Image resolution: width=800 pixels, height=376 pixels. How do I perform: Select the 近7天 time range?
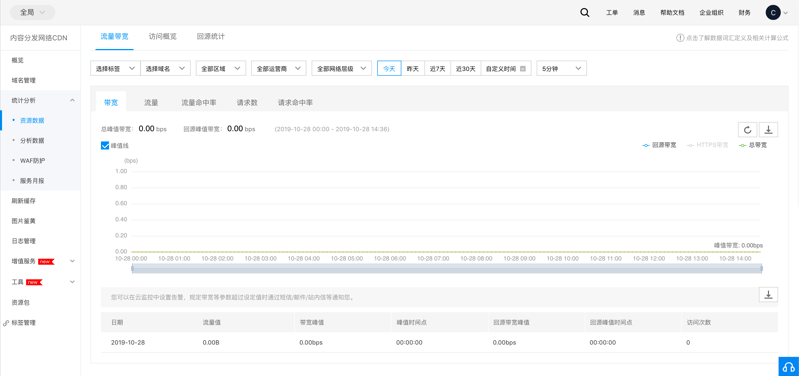point(437,68)
